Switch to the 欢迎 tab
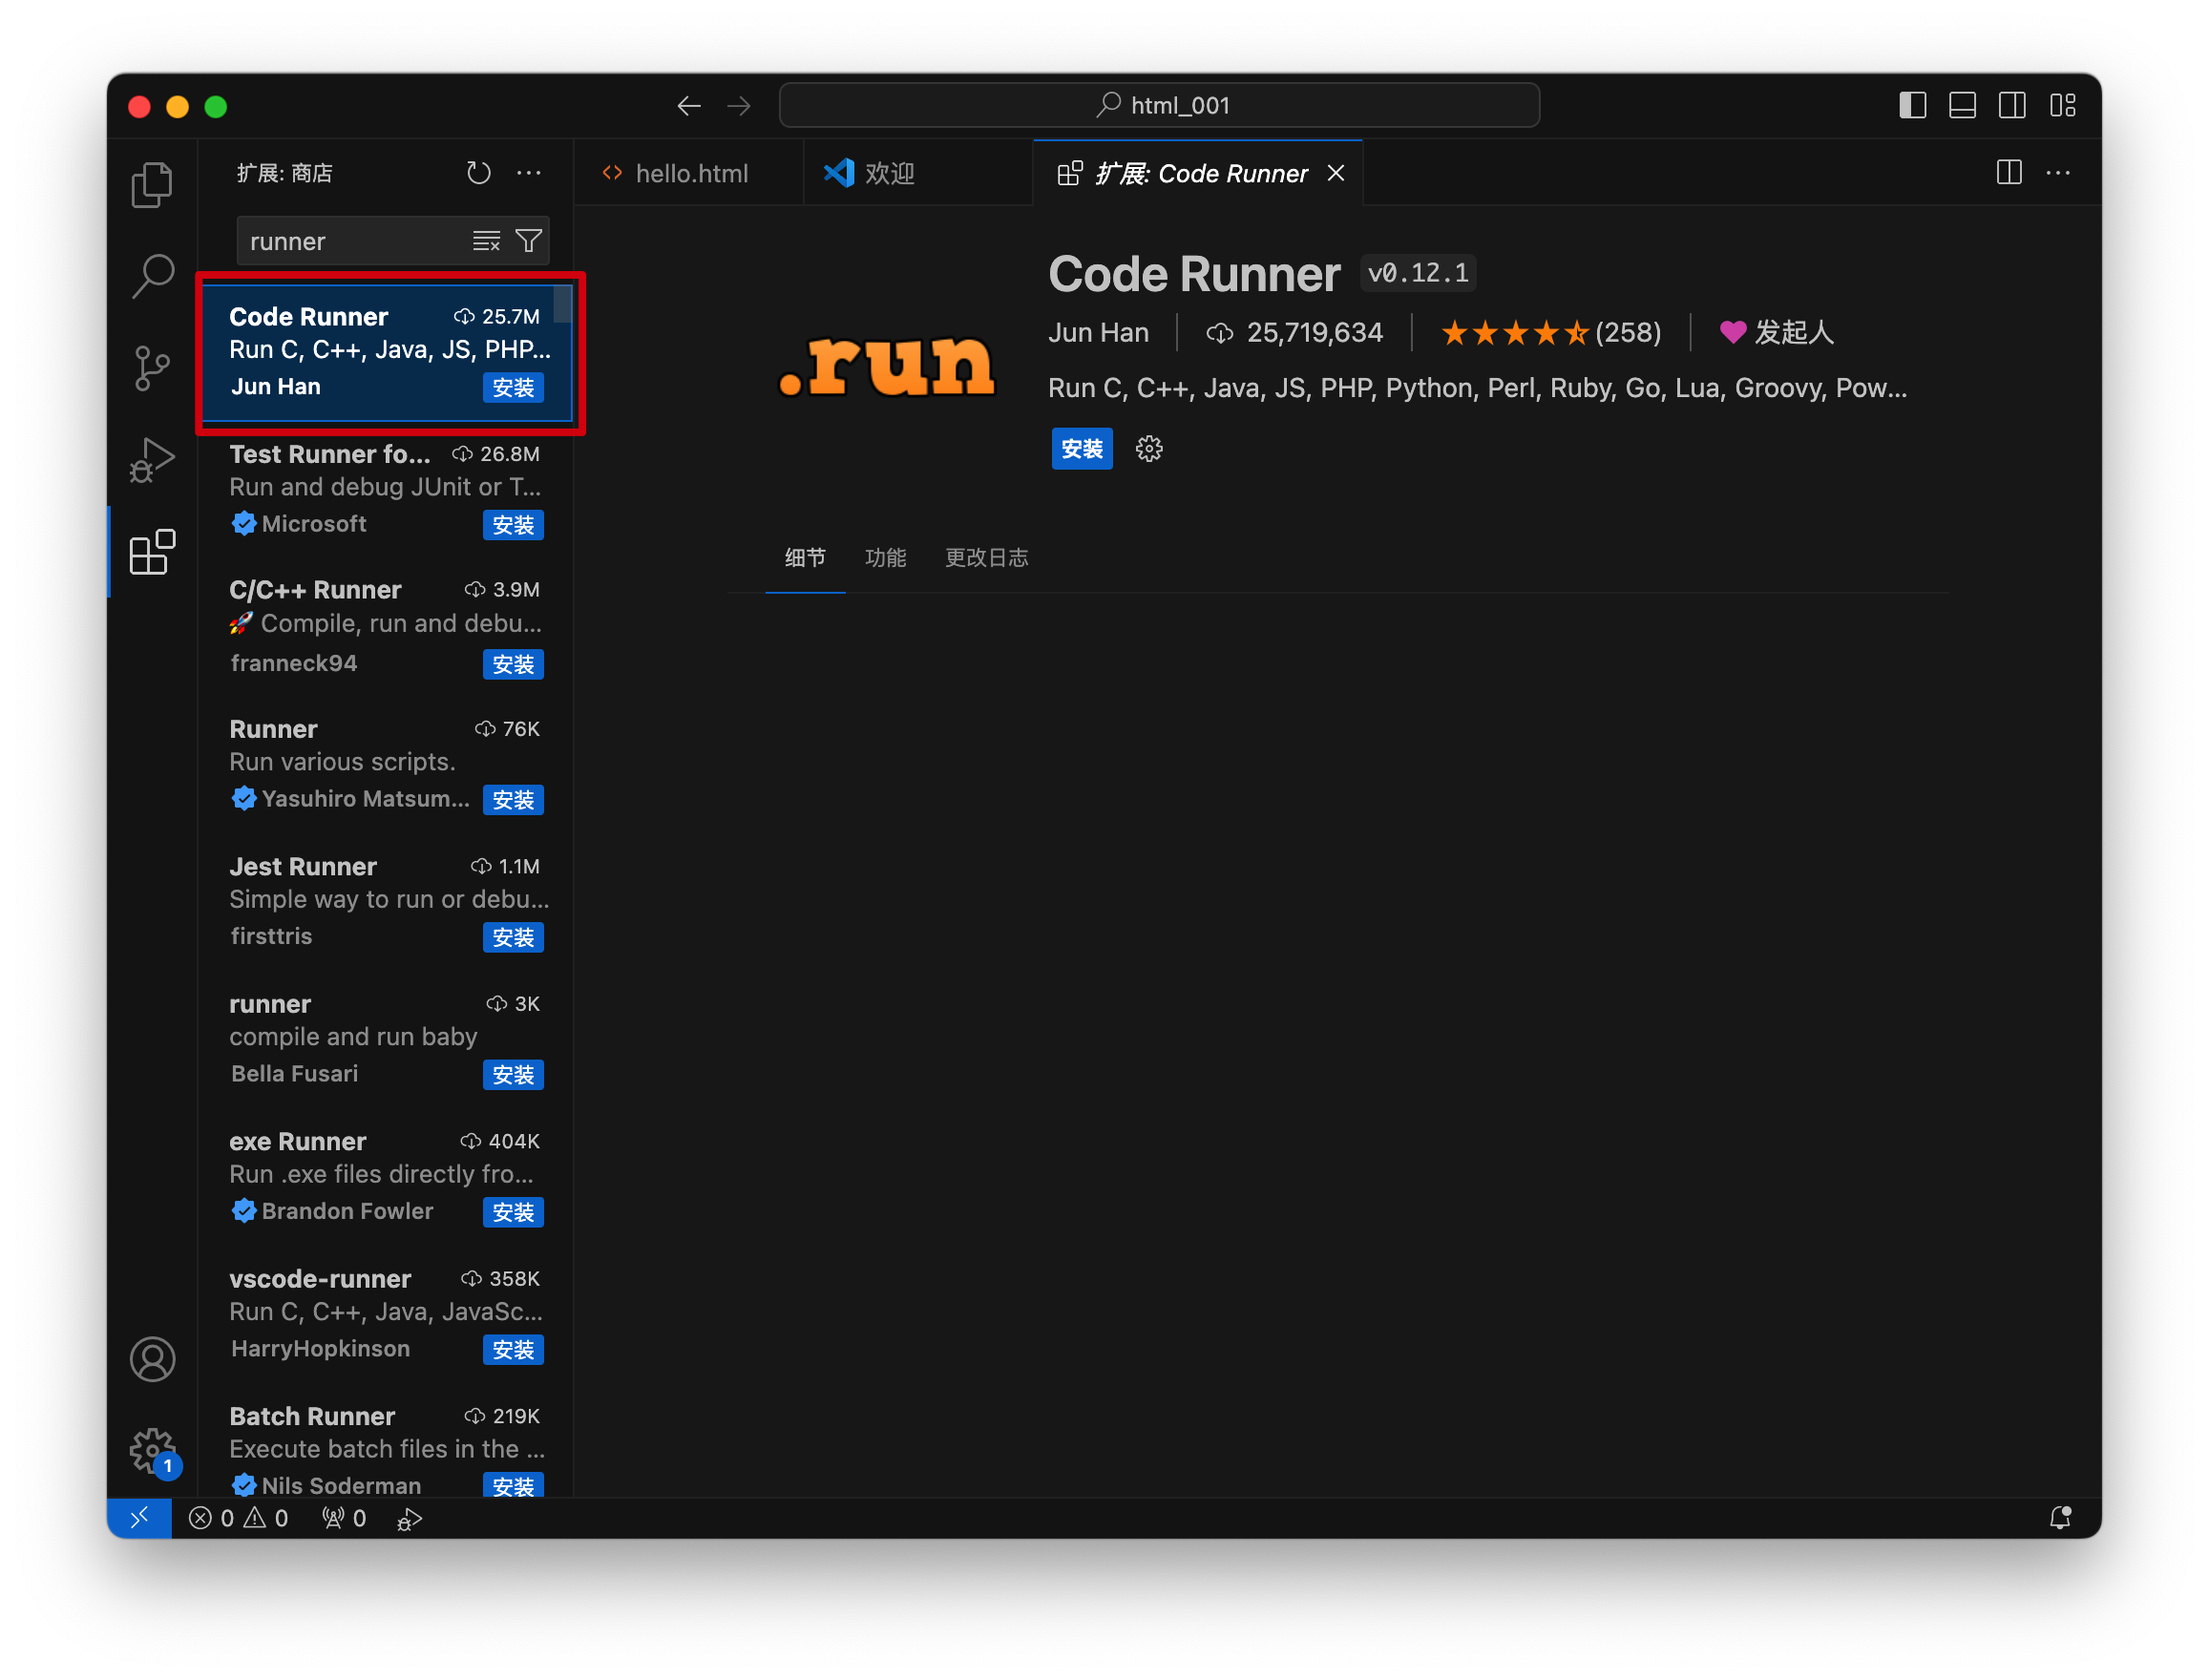The image size is (2209, 1680). (918, 173)
